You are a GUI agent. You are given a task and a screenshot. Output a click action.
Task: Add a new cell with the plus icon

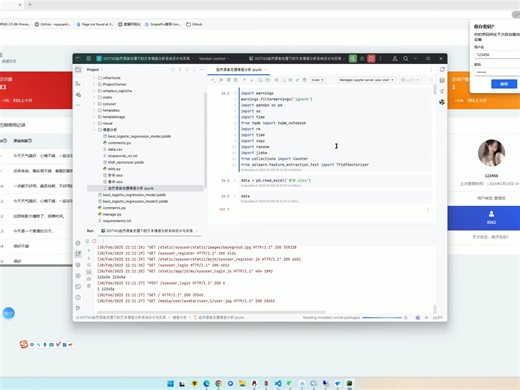[213, 80]
